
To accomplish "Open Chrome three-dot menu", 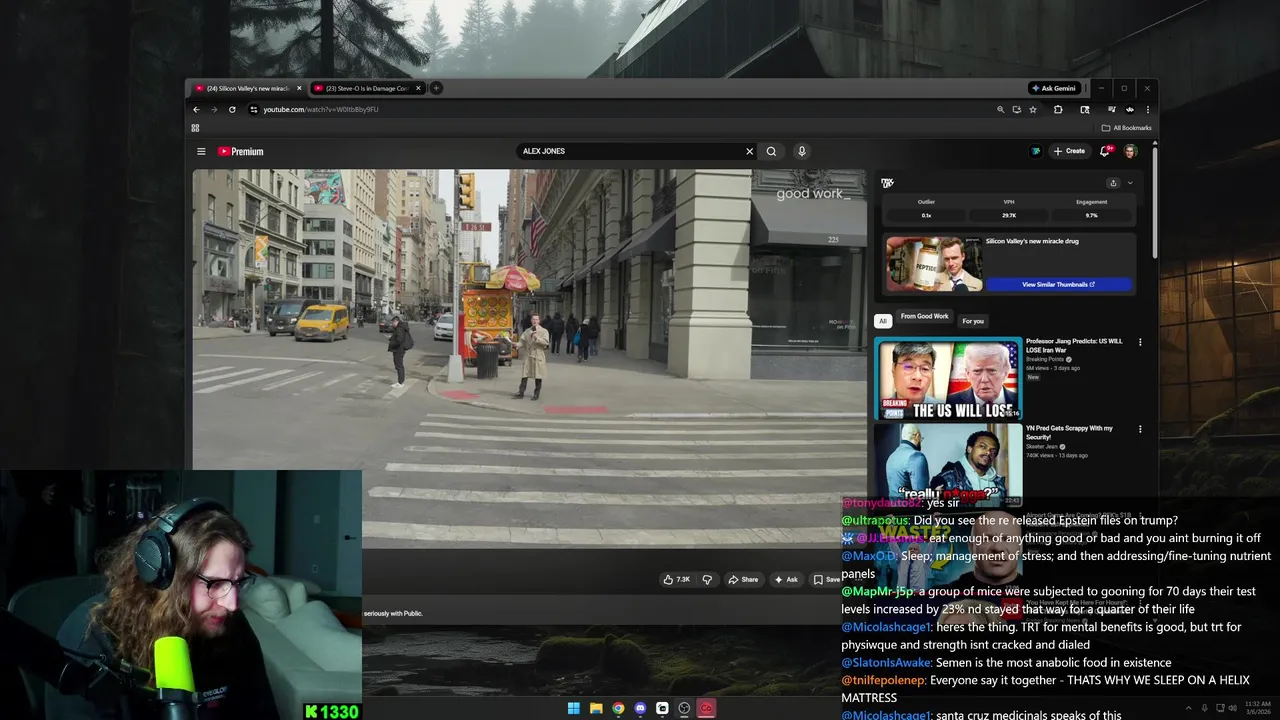I will pos(1148,109).
